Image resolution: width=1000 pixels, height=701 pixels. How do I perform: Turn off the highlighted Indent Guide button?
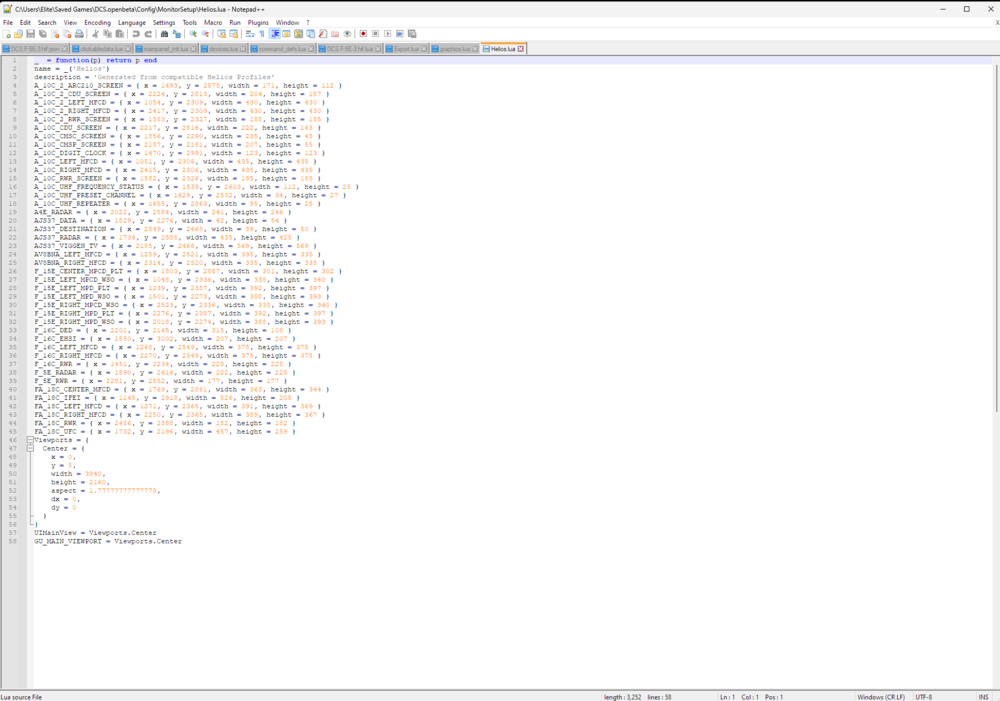click(x=274, y=34)
